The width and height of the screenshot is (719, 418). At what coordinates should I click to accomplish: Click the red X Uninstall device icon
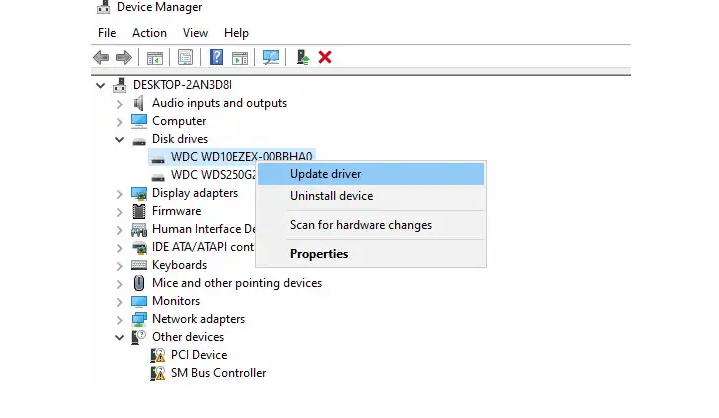325,58
